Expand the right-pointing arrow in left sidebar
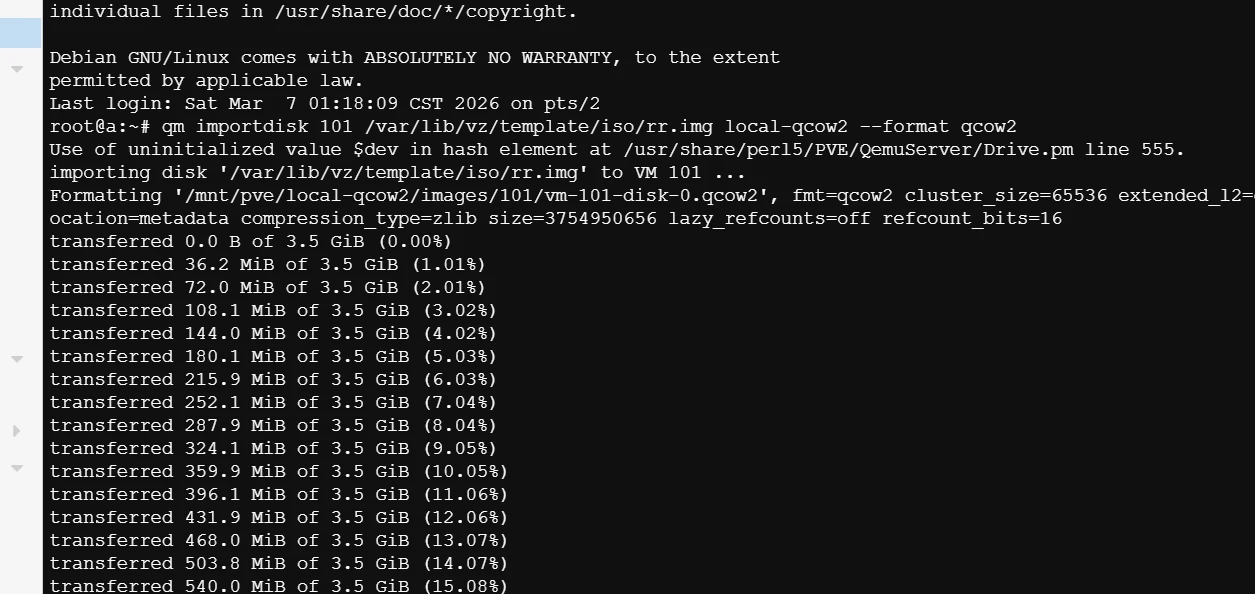Screen dimensions: 1255x594 click(x=17, y=431)
